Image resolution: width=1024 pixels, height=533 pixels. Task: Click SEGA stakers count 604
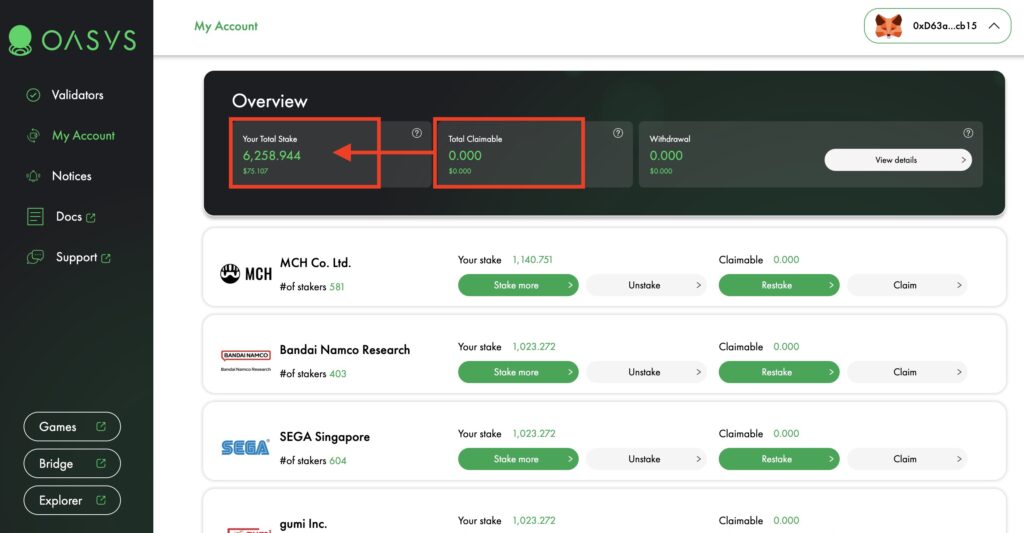tap(338, 460)
